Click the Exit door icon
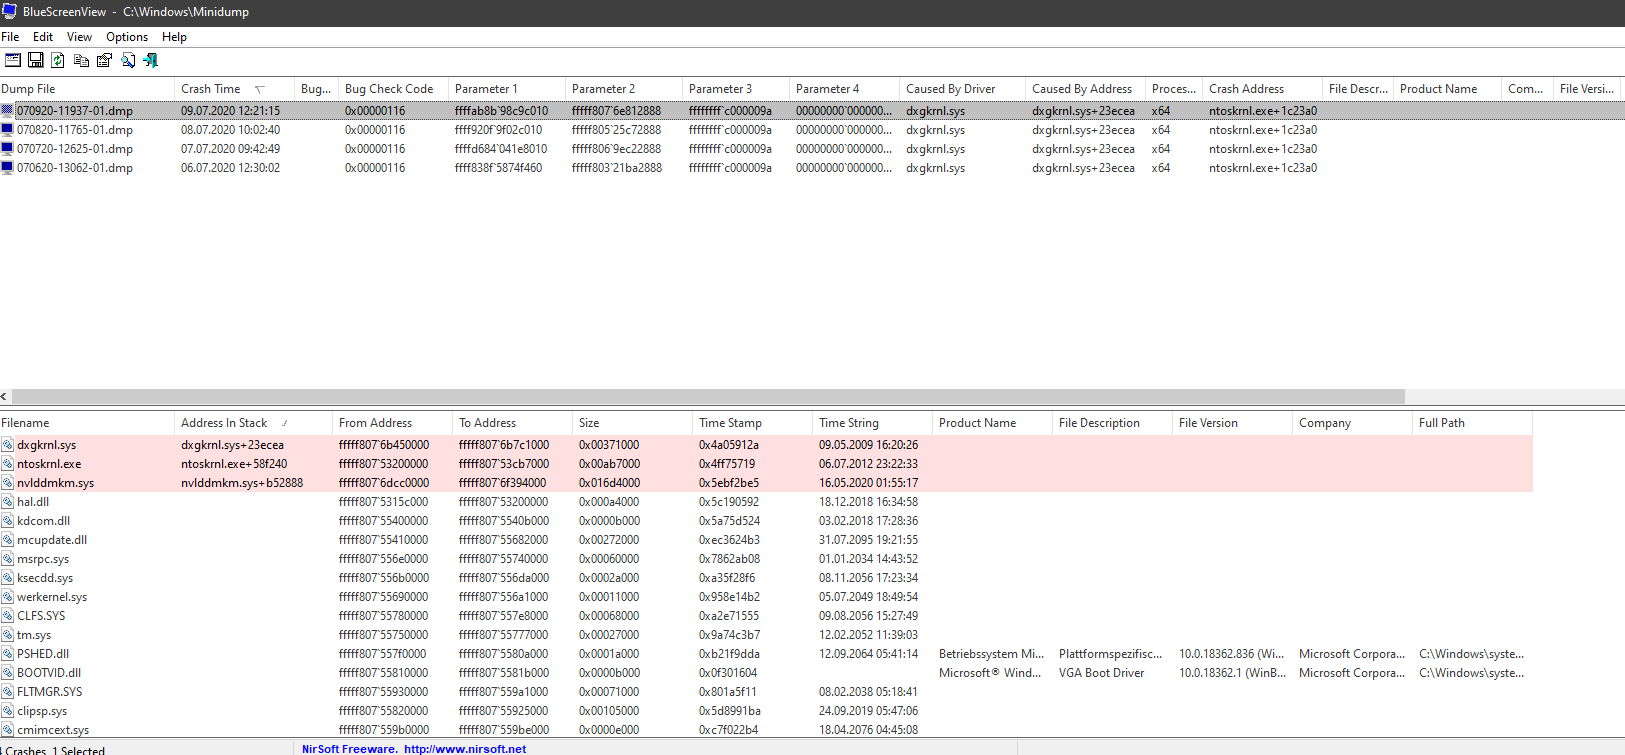1625x755 pixels. click(151, 60)
